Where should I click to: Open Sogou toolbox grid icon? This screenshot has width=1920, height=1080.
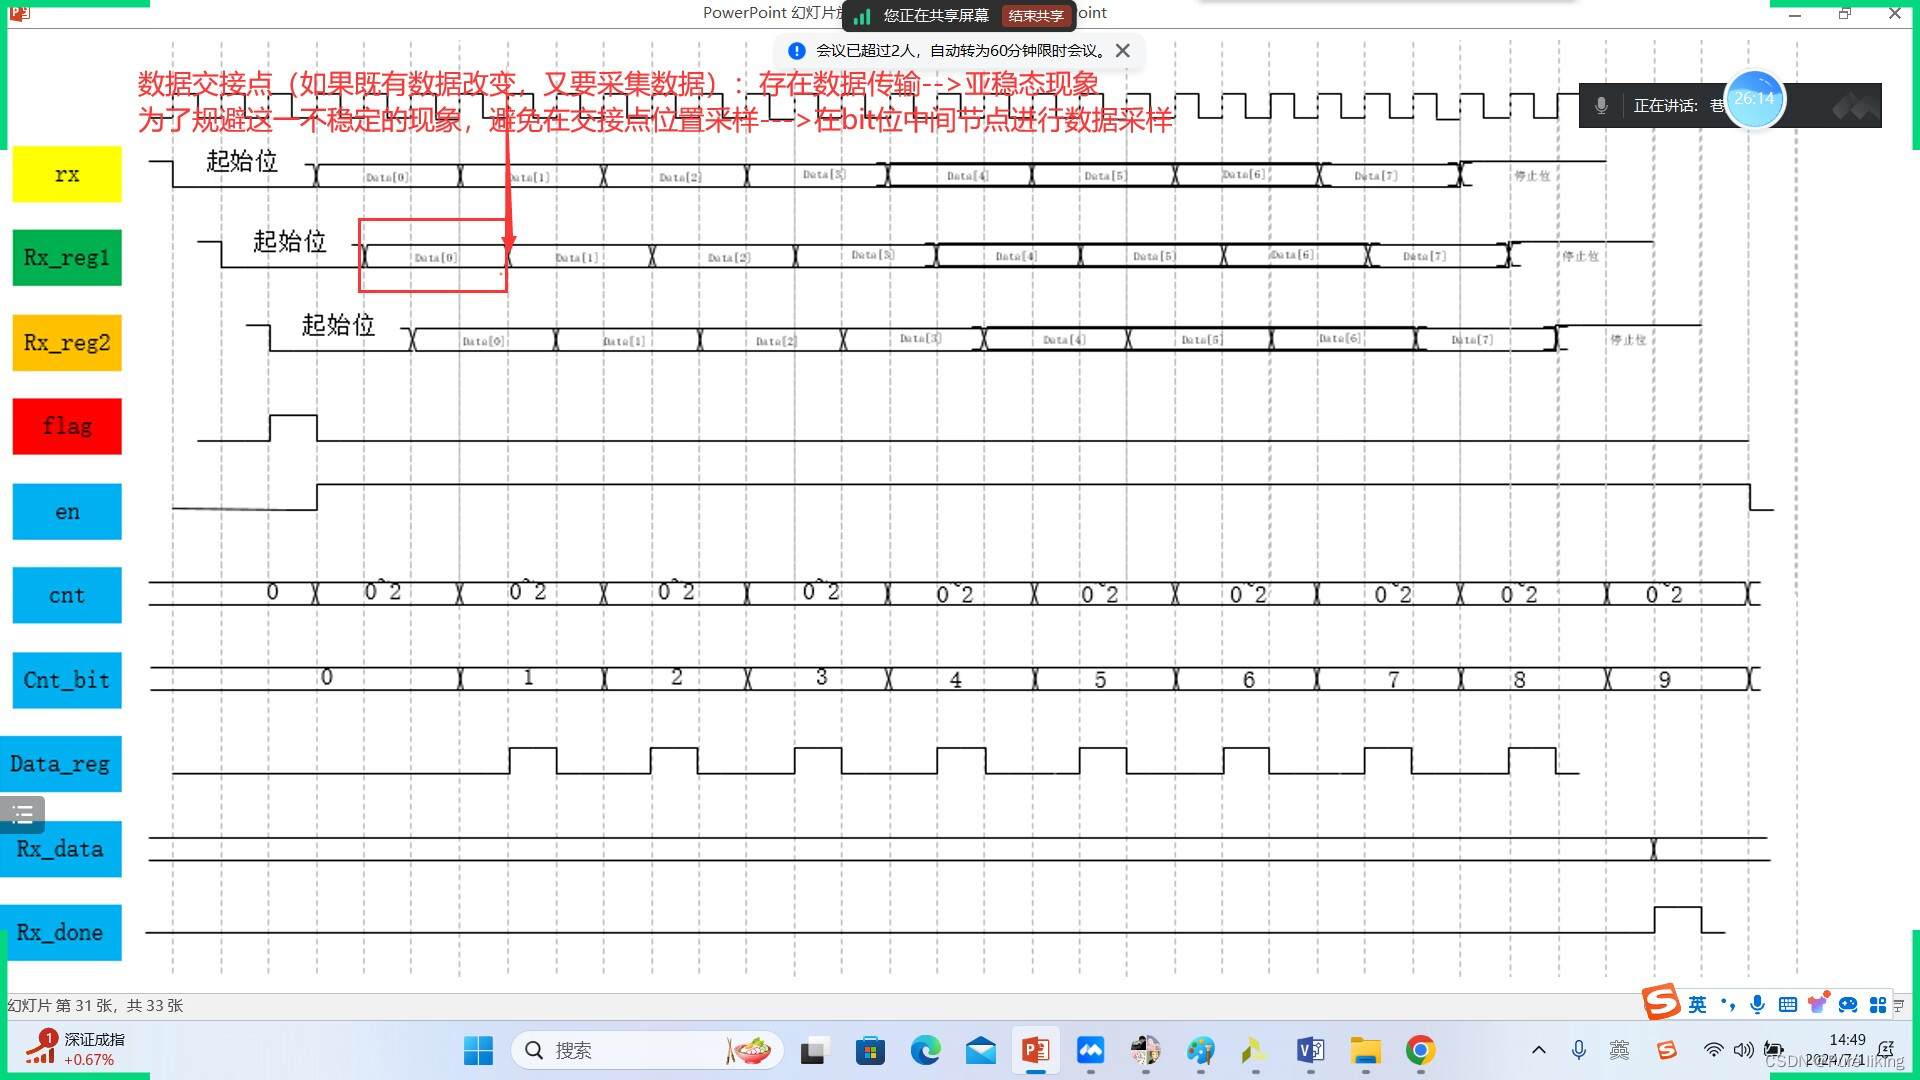coord(1878,1005)
